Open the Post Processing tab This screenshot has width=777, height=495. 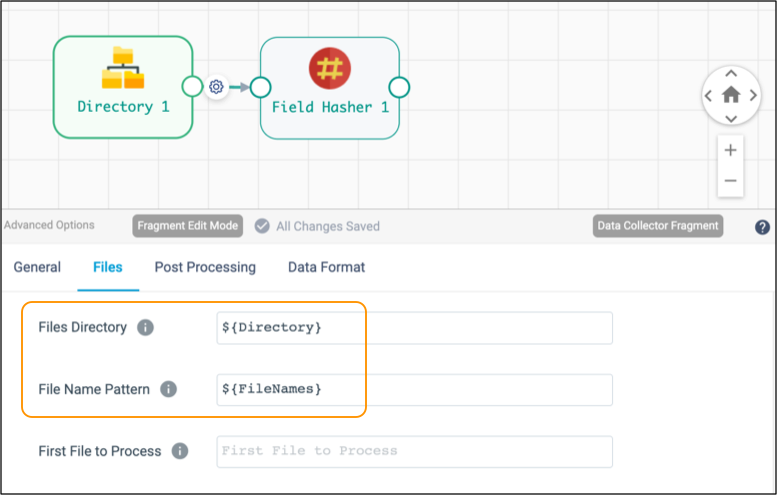pyautogui.click(x=205, y=267)
